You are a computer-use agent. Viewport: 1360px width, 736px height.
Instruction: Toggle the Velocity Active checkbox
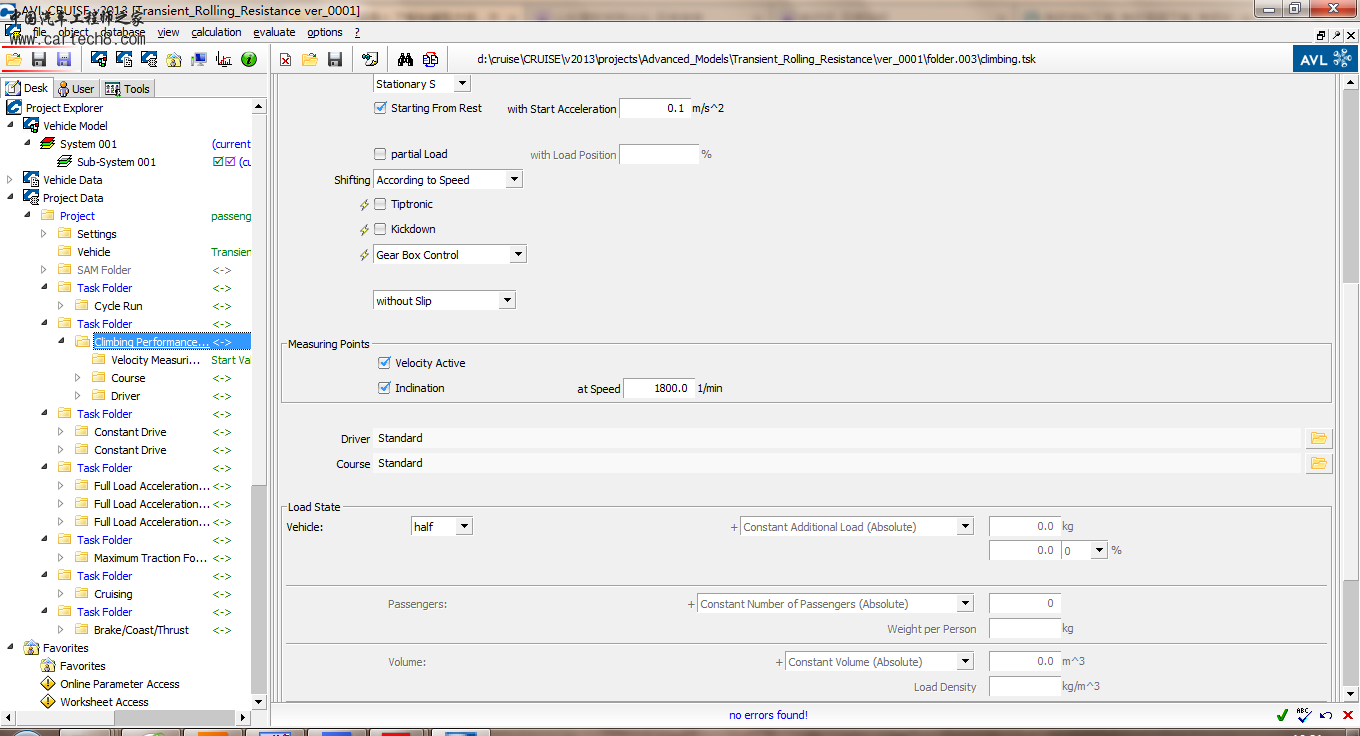(384, 363)
